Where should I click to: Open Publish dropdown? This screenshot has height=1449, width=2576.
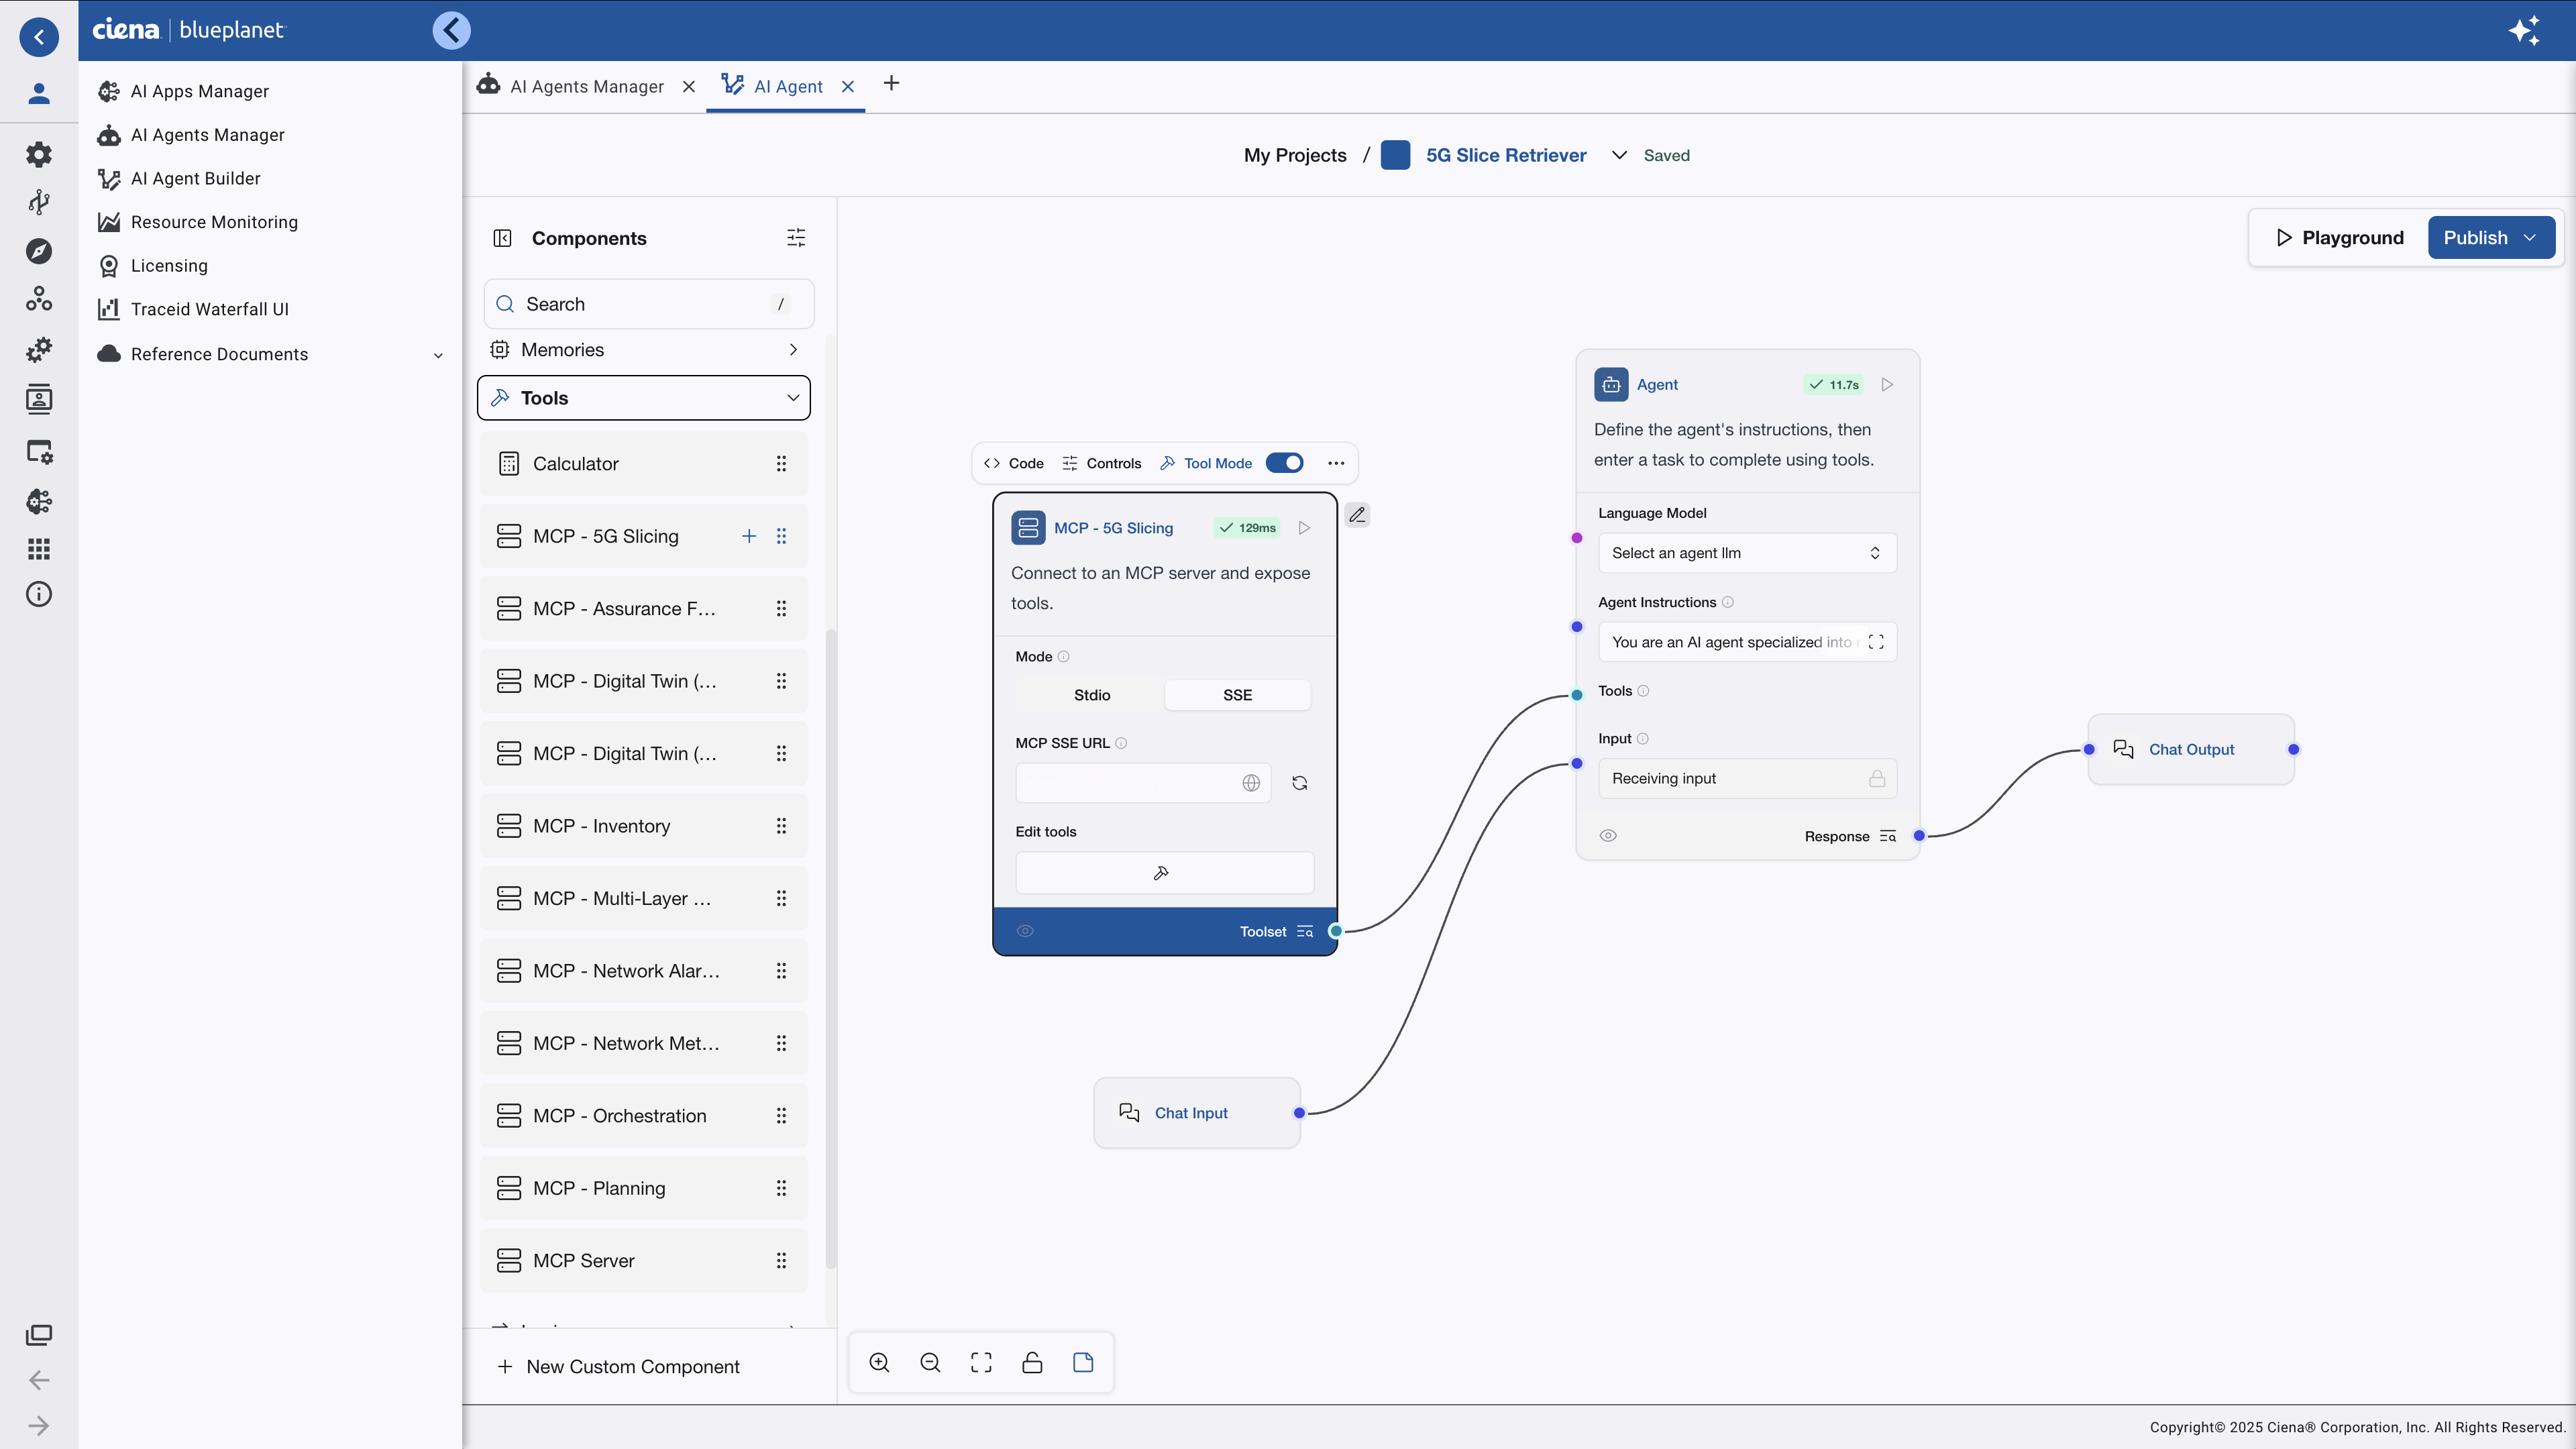coord(2492,238)
